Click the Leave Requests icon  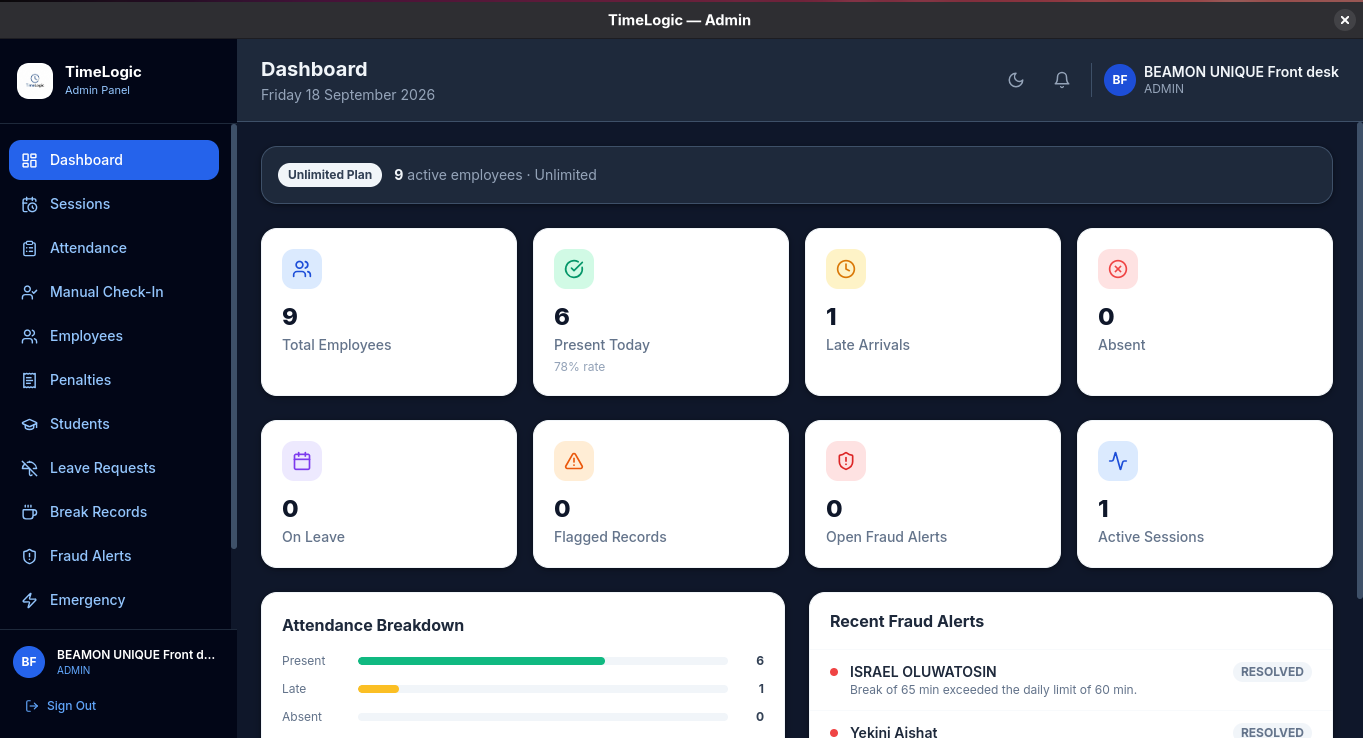(29, 468)
